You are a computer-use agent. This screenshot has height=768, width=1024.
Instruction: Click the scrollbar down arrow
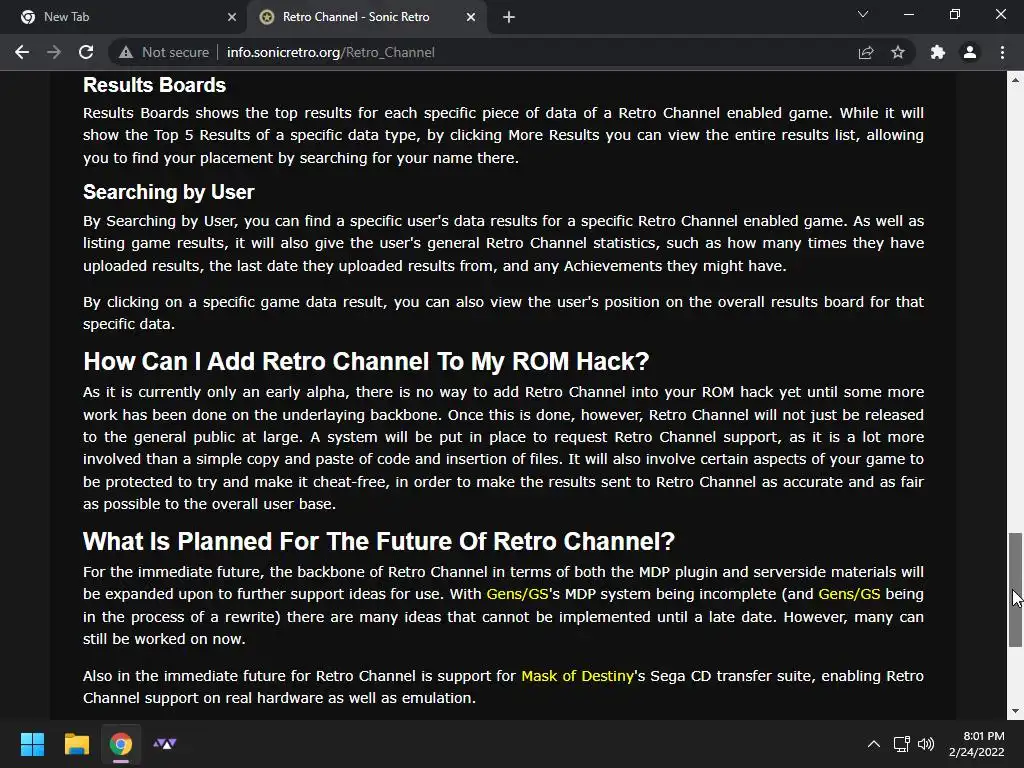tap(1015, 711)
